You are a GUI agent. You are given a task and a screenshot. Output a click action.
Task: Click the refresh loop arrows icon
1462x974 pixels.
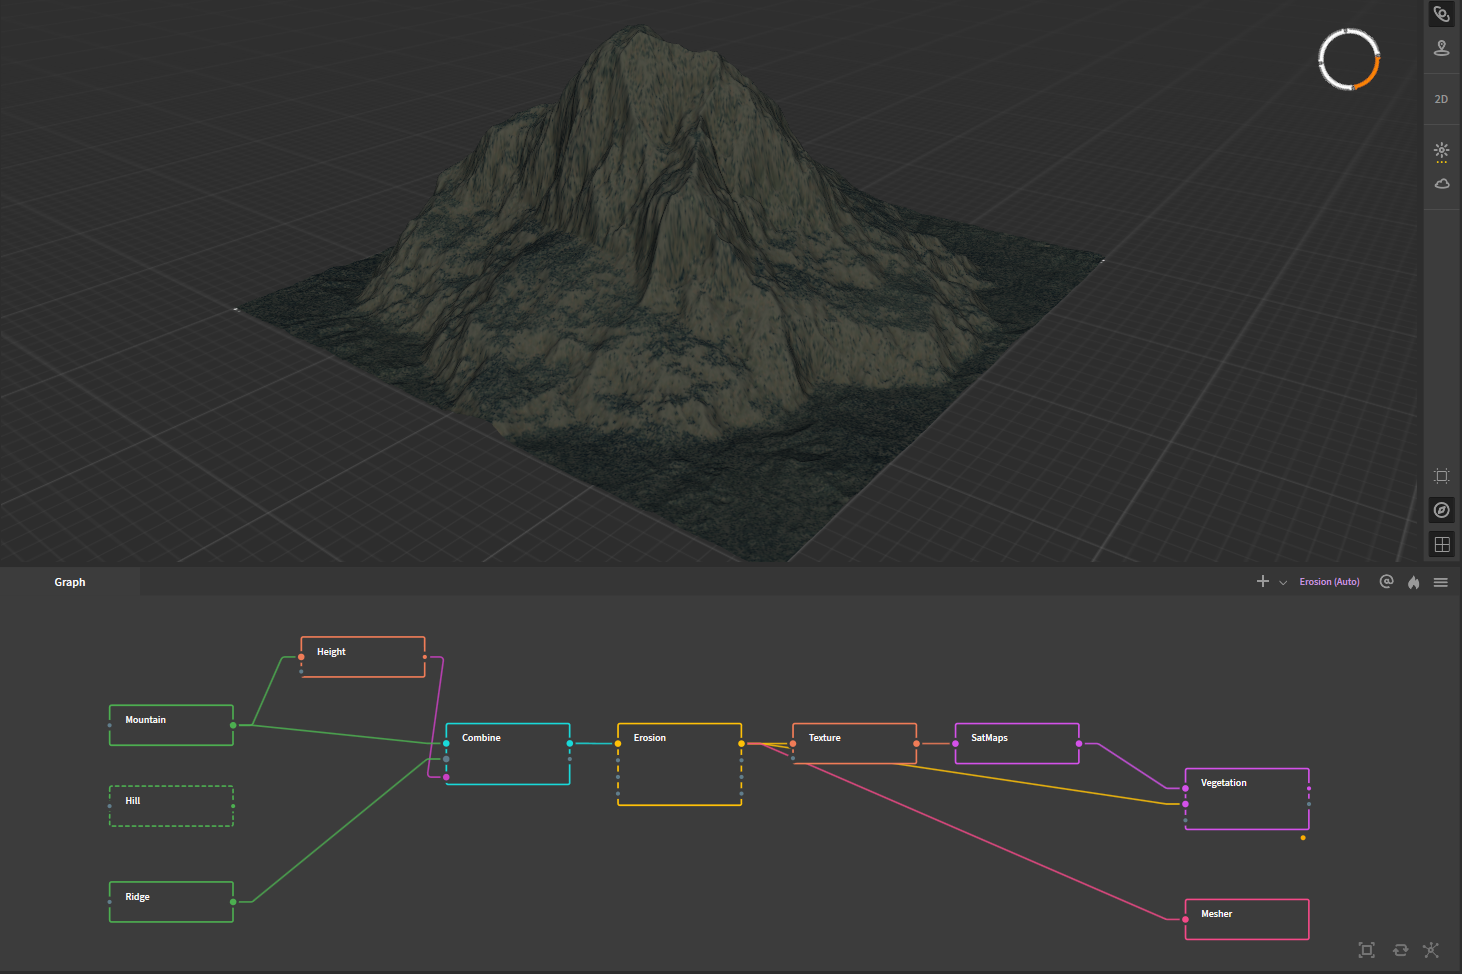tap(1400, 950)
